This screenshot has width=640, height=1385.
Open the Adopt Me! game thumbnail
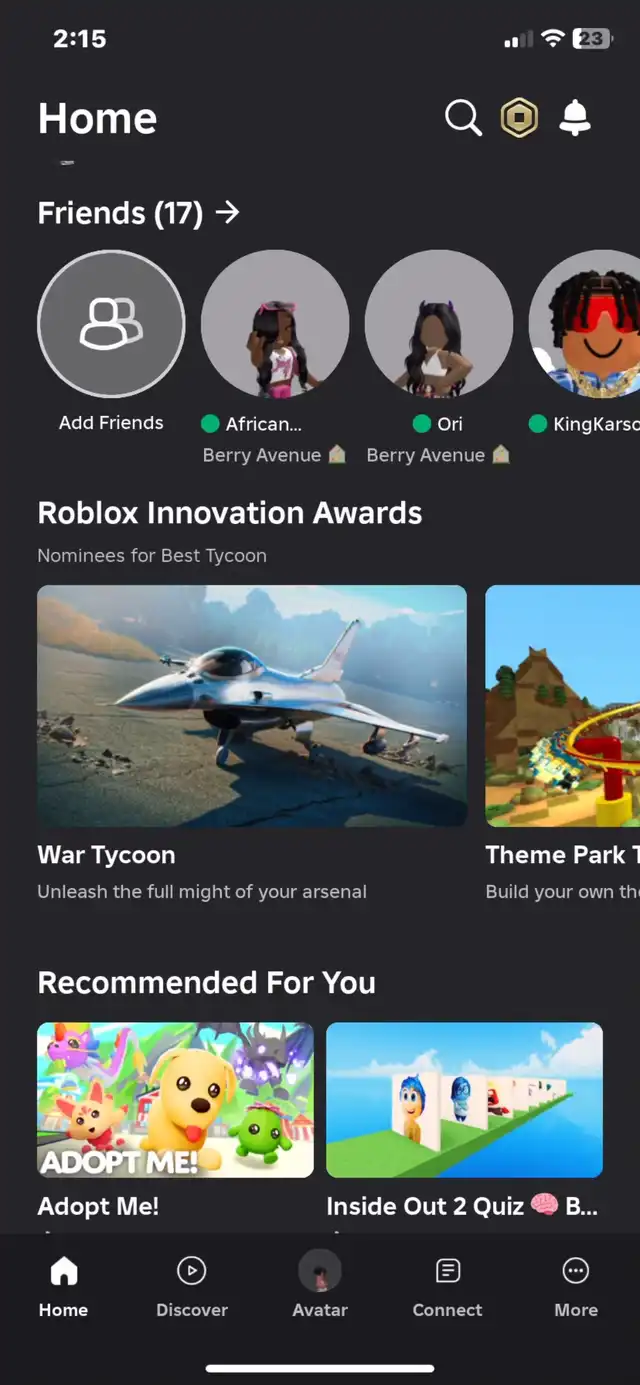(175, 1100)
